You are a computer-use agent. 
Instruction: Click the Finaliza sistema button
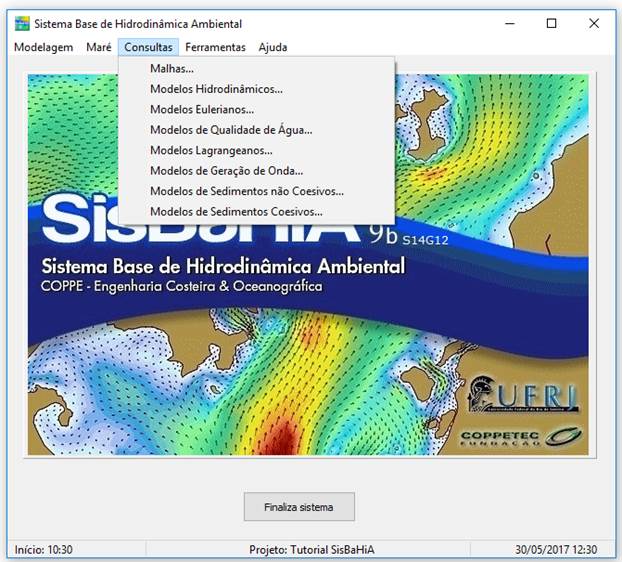pyautogui.click(x=299, y=507)
